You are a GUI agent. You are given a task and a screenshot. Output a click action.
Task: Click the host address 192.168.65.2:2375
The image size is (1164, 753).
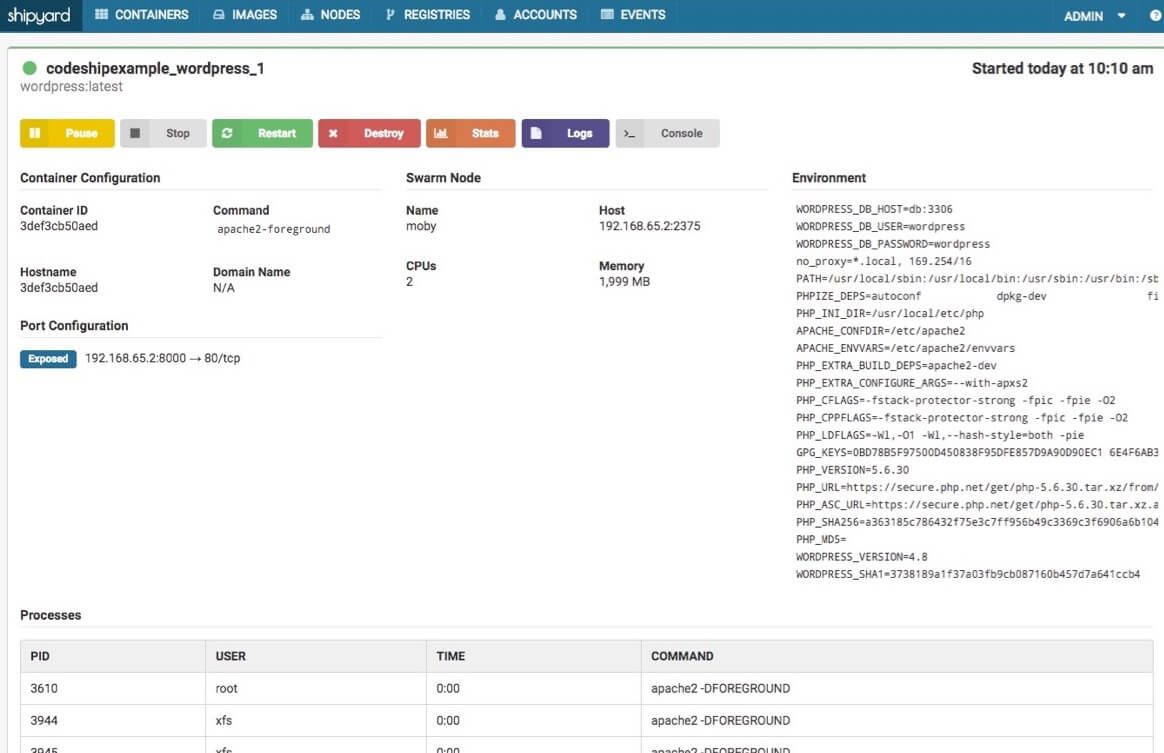(650, 226)
